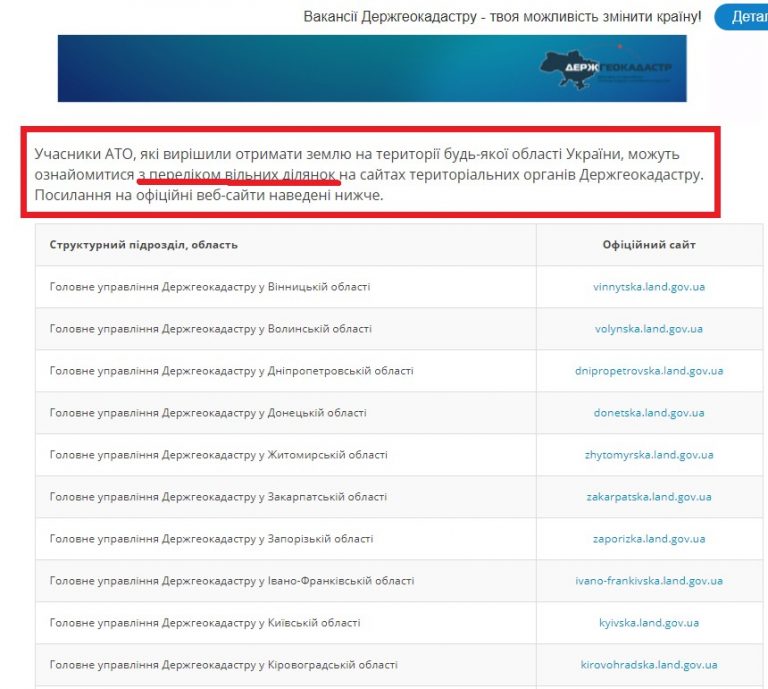Open the kirovohradska.land.gov.ua link
Image resolution: width=768 pixels, height=689 pixels.
[x=648, y=665]
